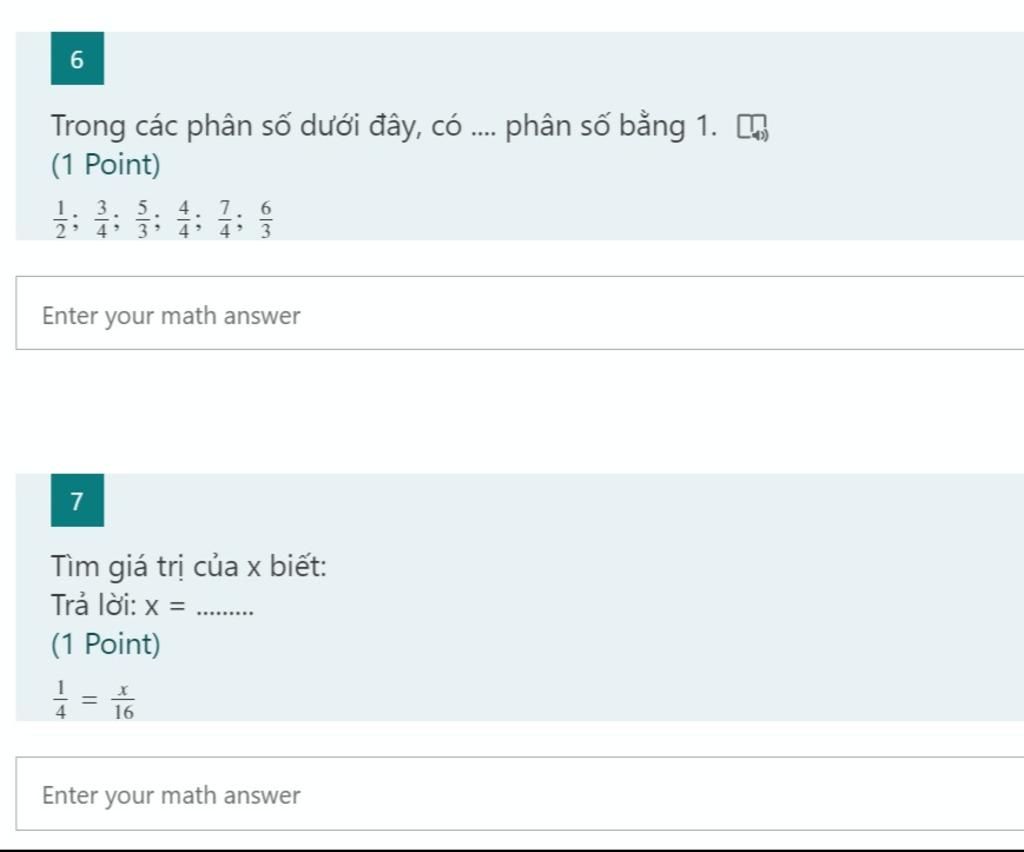Click the question number 7 badge
Image resolution: width=1024 pixels, height=852 pixels.
[x=77, y=500]
